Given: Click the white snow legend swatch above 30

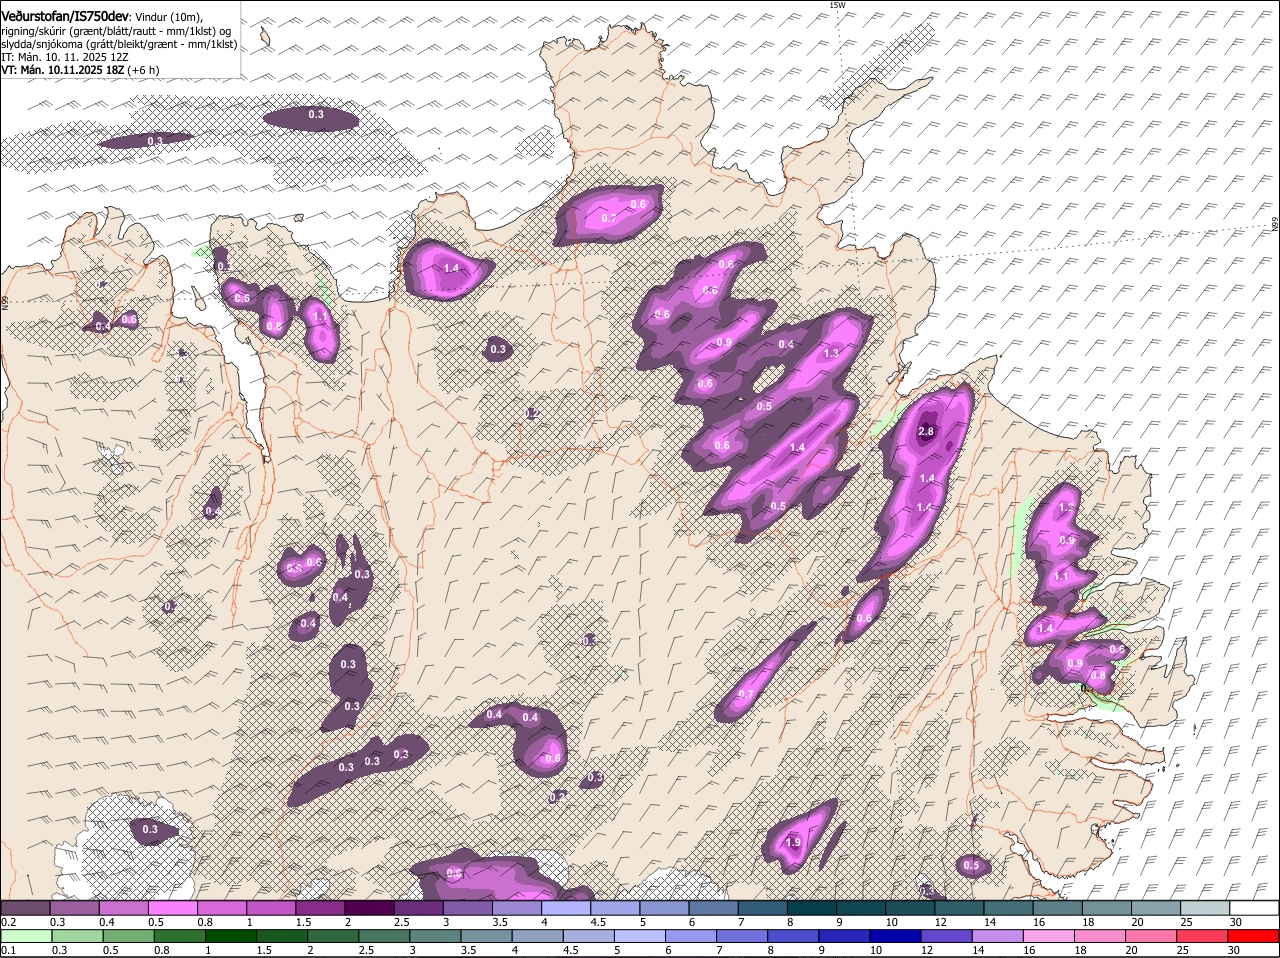Looking at the screenshot, I should click(1254, 908).
